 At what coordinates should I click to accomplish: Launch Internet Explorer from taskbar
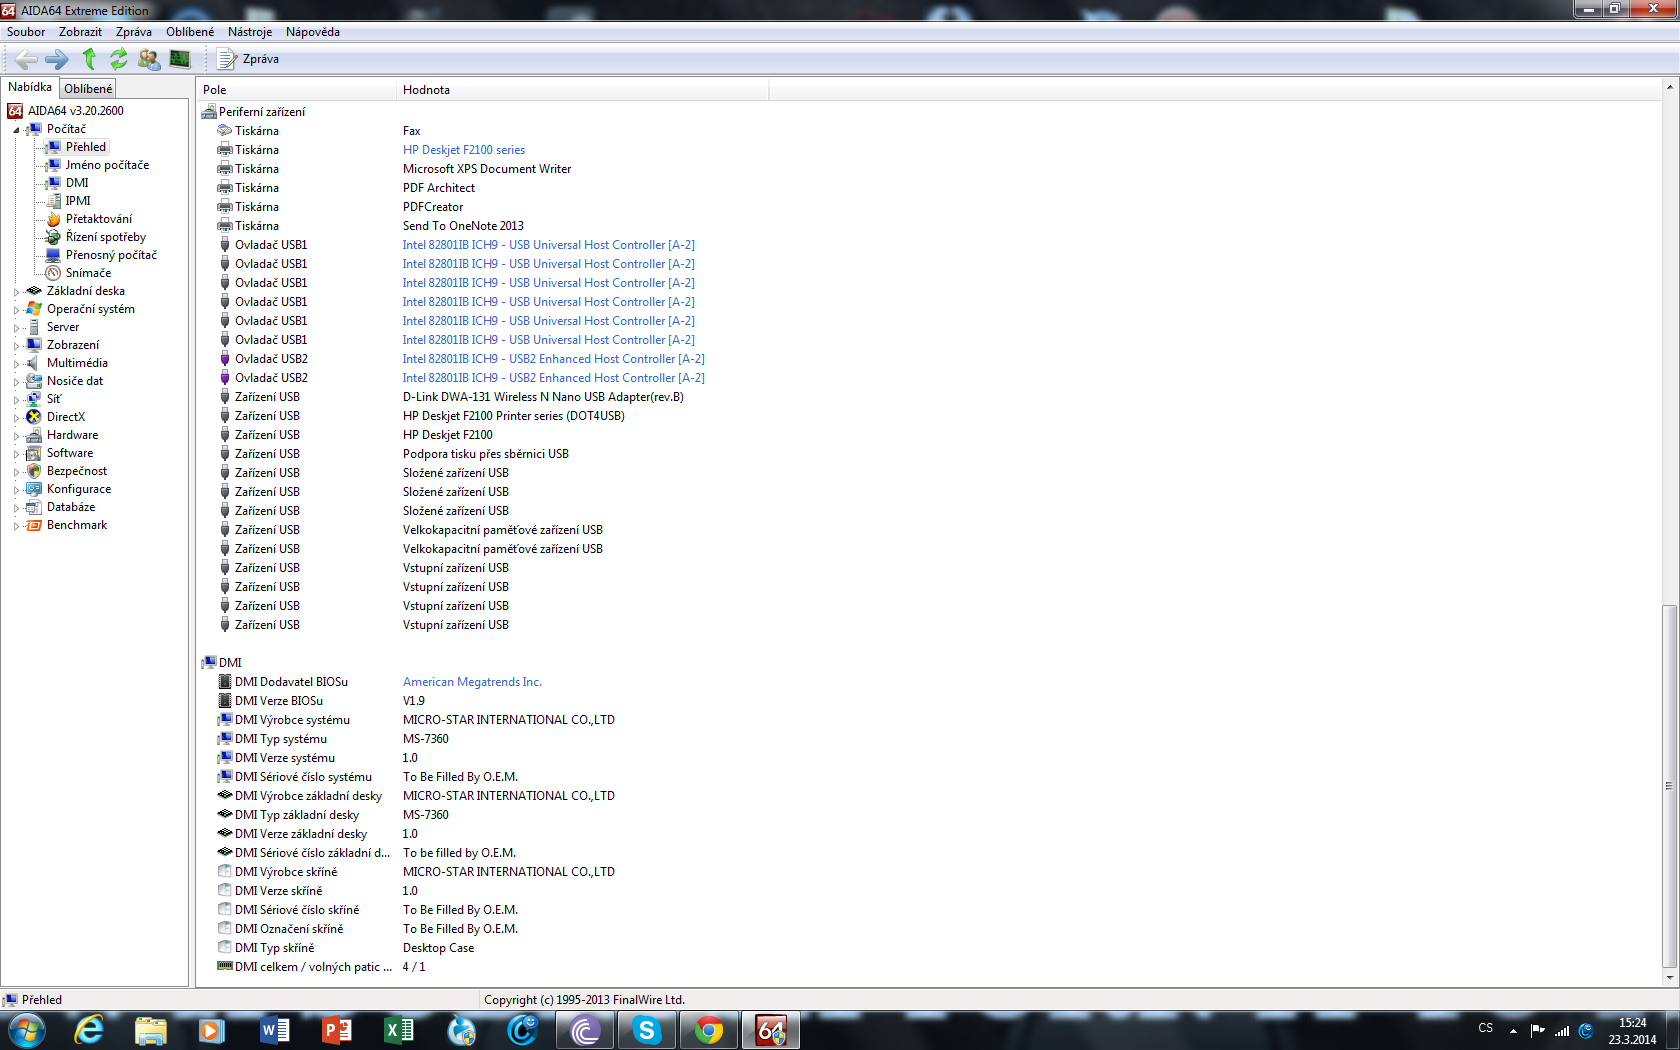tap(89, 1030)
